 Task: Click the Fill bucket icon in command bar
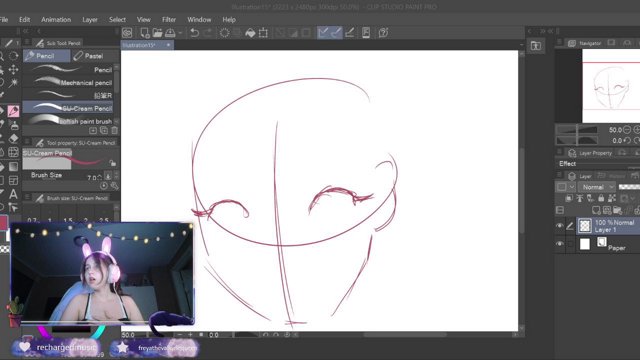pyautogui.click(x=250, y=33)
